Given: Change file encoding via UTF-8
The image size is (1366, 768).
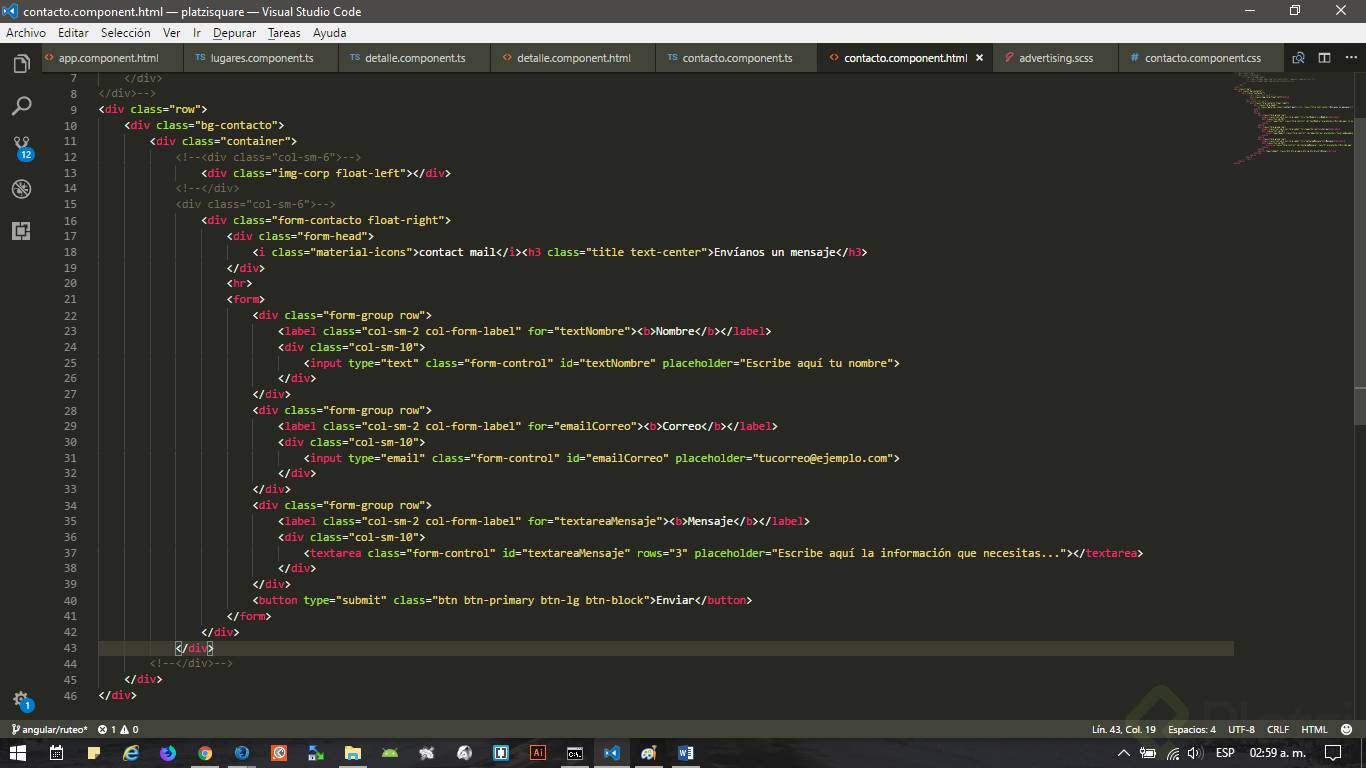Looking at the screenshot, I should point(1241,730).
